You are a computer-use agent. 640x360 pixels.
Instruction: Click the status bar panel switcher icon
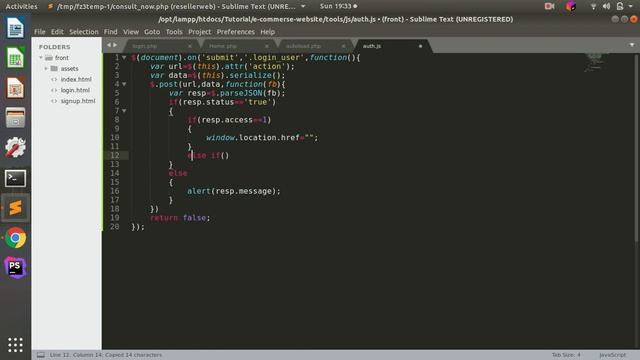coord(41,355)
